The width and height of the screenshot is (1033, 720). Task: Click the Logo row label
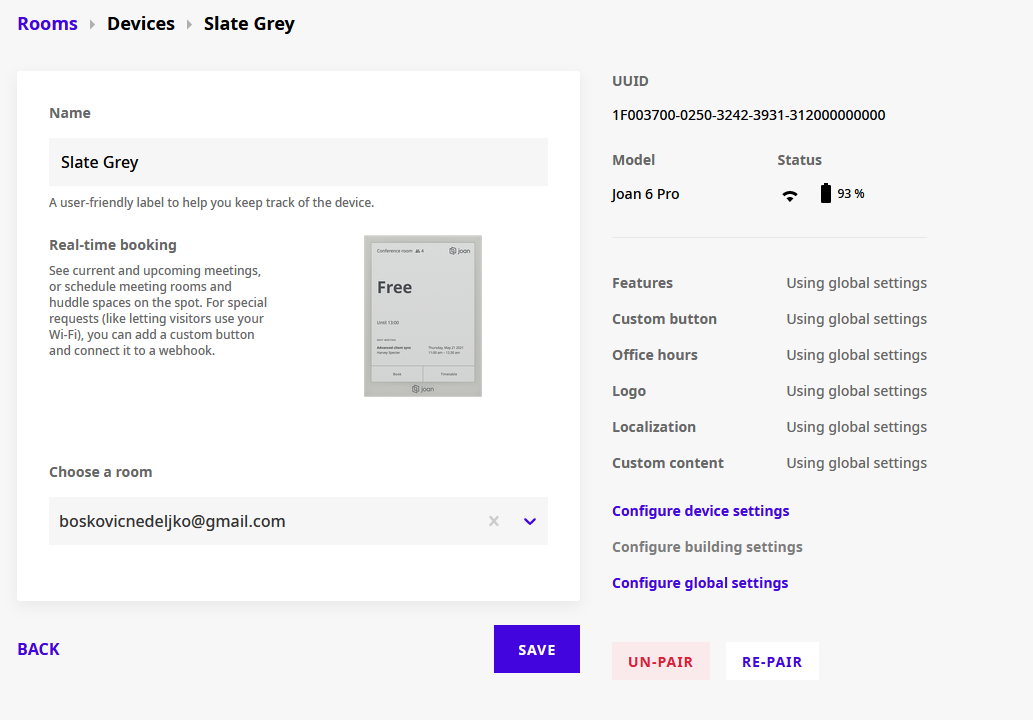(x=628, y=391)
